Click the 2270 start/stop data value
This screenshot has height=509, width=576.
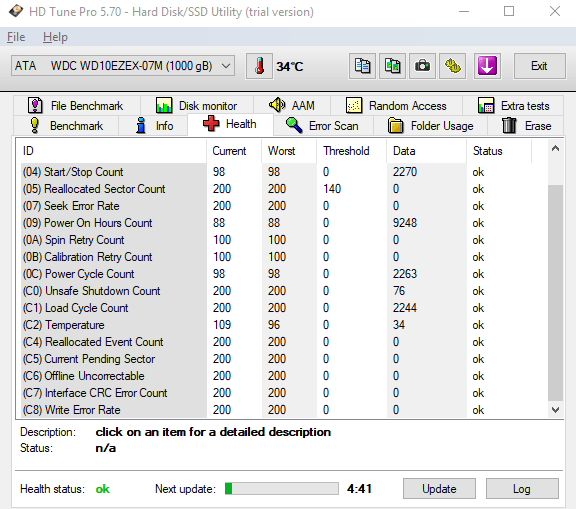point(405,172)
